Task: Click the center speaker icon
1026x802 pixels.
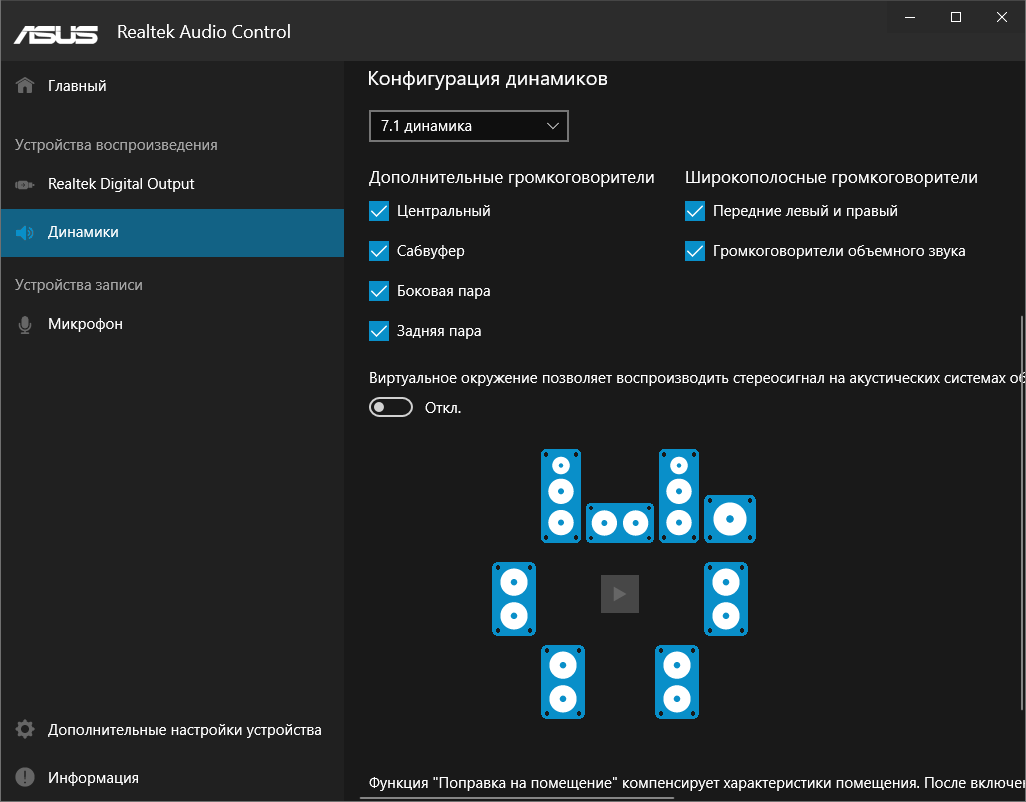Action: (x=619, y=522)
